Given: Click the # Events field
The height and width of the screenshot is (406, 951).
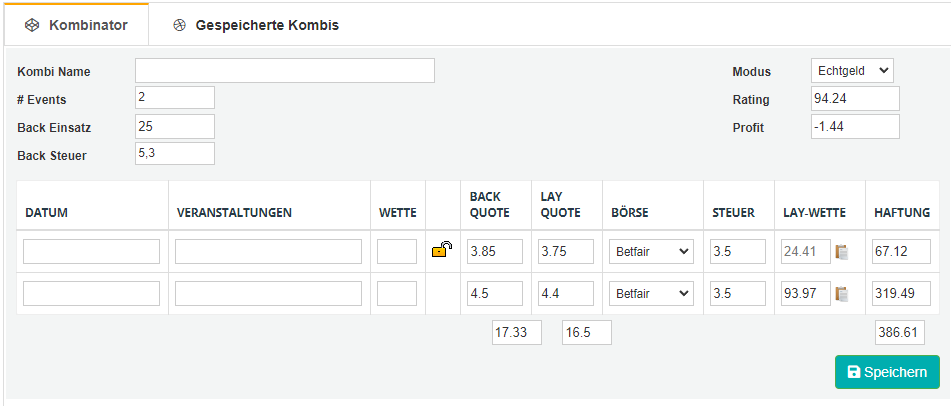Looking at the screenshot, I should pyautogui.click(x=175, y=98).
